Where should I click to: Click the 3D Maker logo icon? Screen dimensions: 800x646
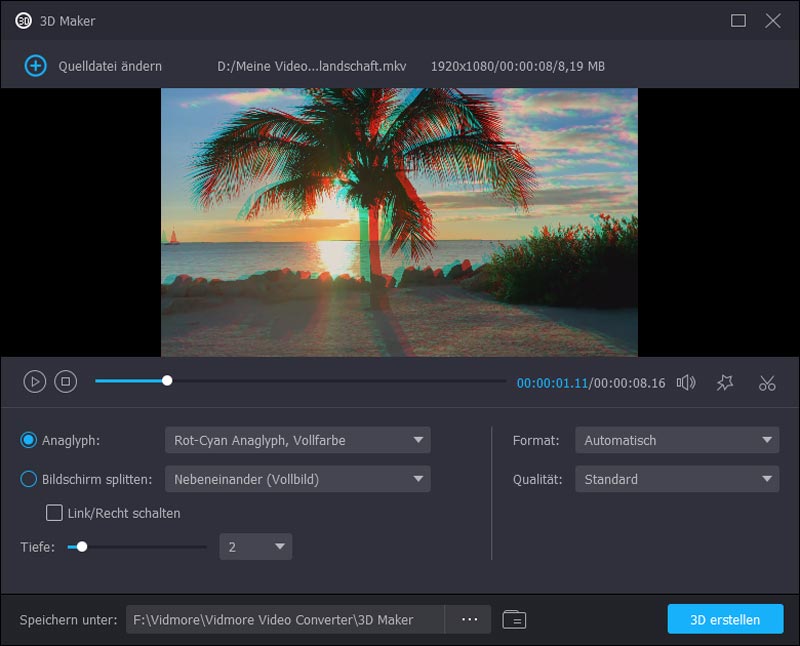(25, 19)
